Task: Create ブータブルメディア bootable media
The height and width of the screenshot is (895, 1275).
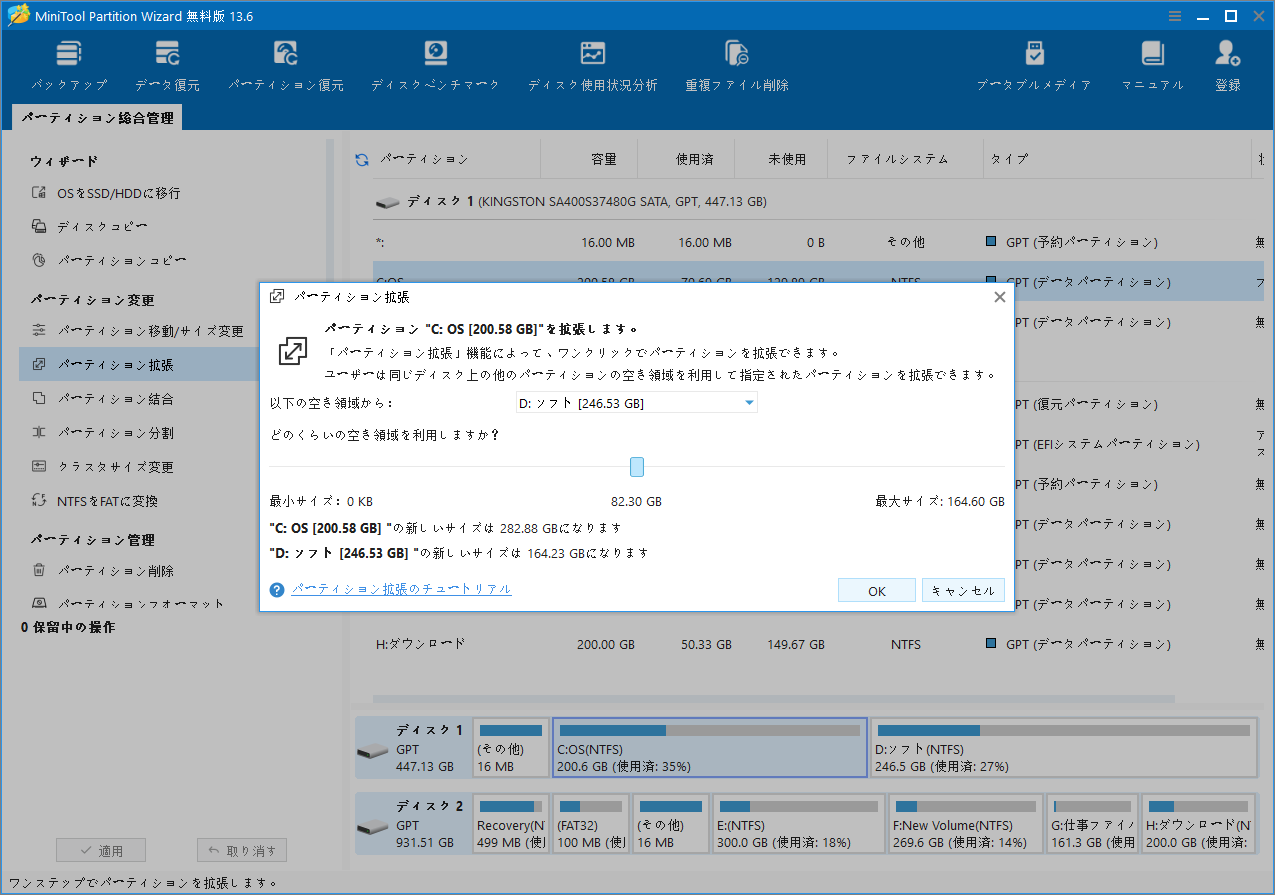Action: point(1034,66)
